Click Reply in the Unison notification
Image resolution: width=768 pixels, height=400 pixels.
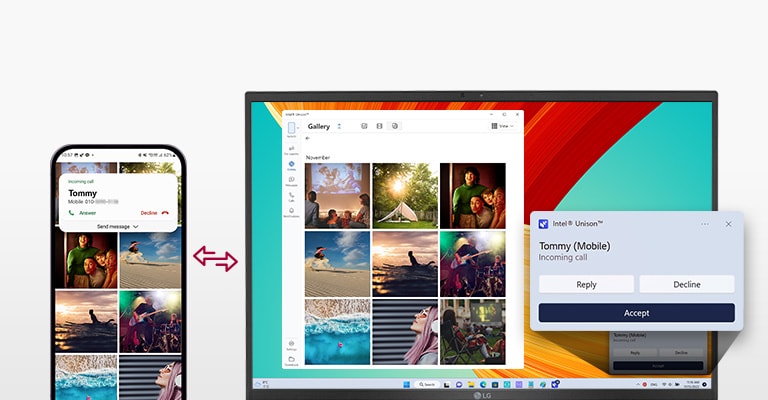click(x=586, y=284)
